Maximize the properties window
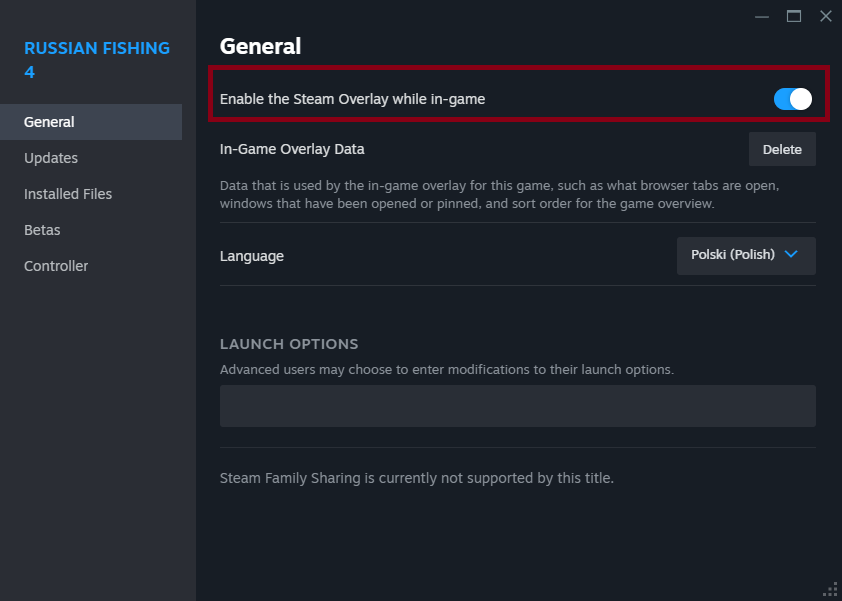 pyautogui.click(x=794, y=16)
